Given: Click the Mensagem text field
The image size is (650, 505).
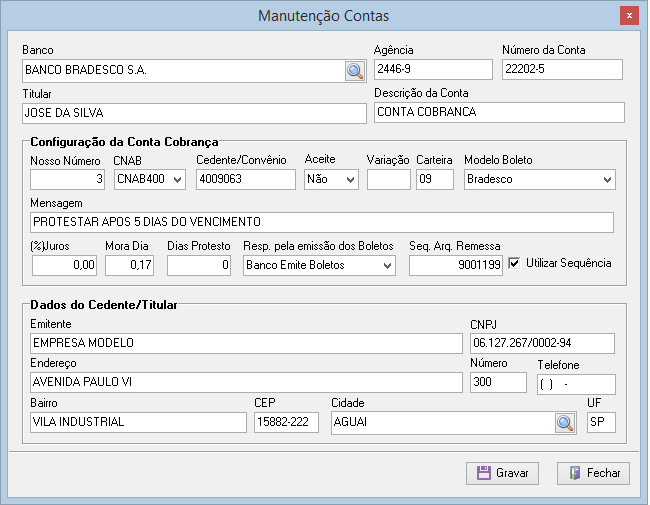Looking at the screenshot, I should [322, 222].
